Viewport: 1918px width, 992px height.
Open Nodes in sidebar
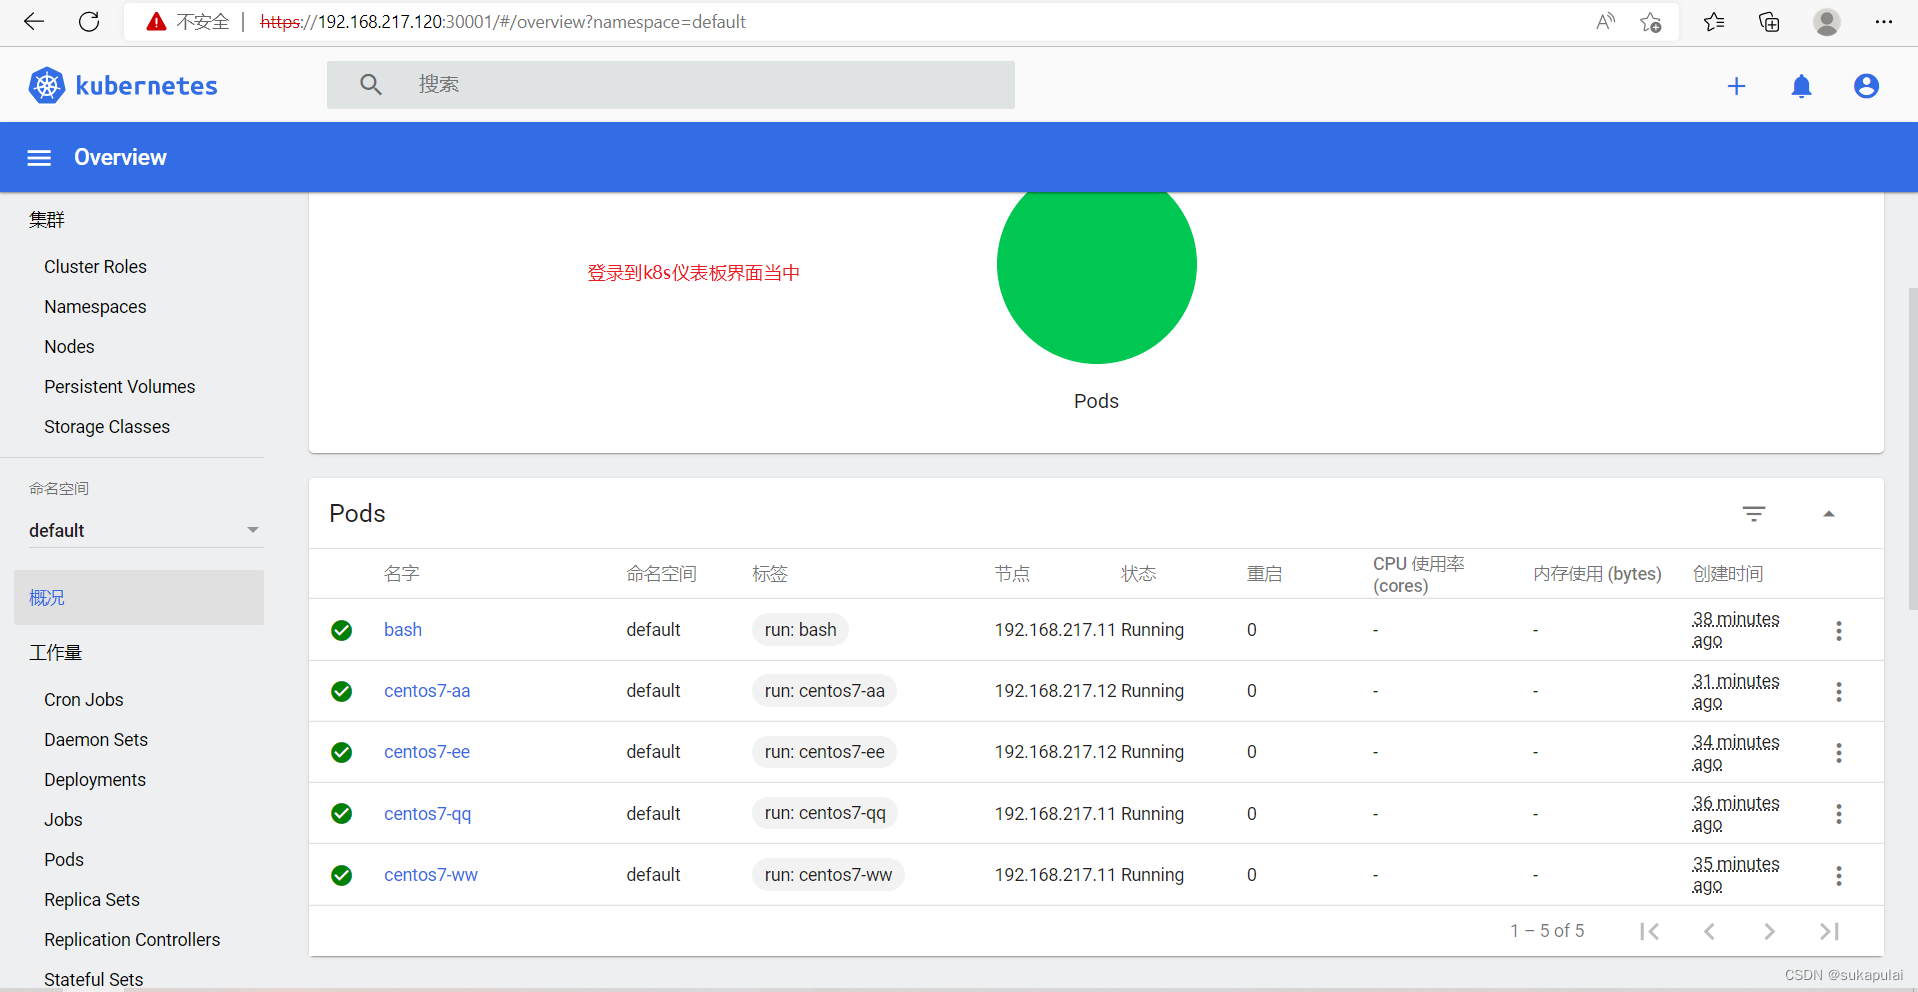[69, 347]
